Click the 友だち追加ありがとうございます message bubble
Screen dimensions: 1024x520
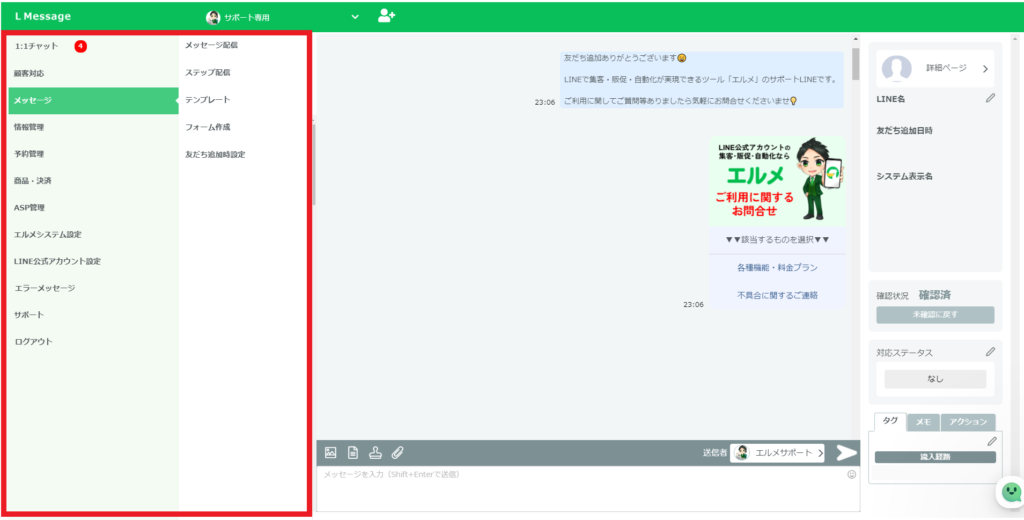tap(702, 80)
